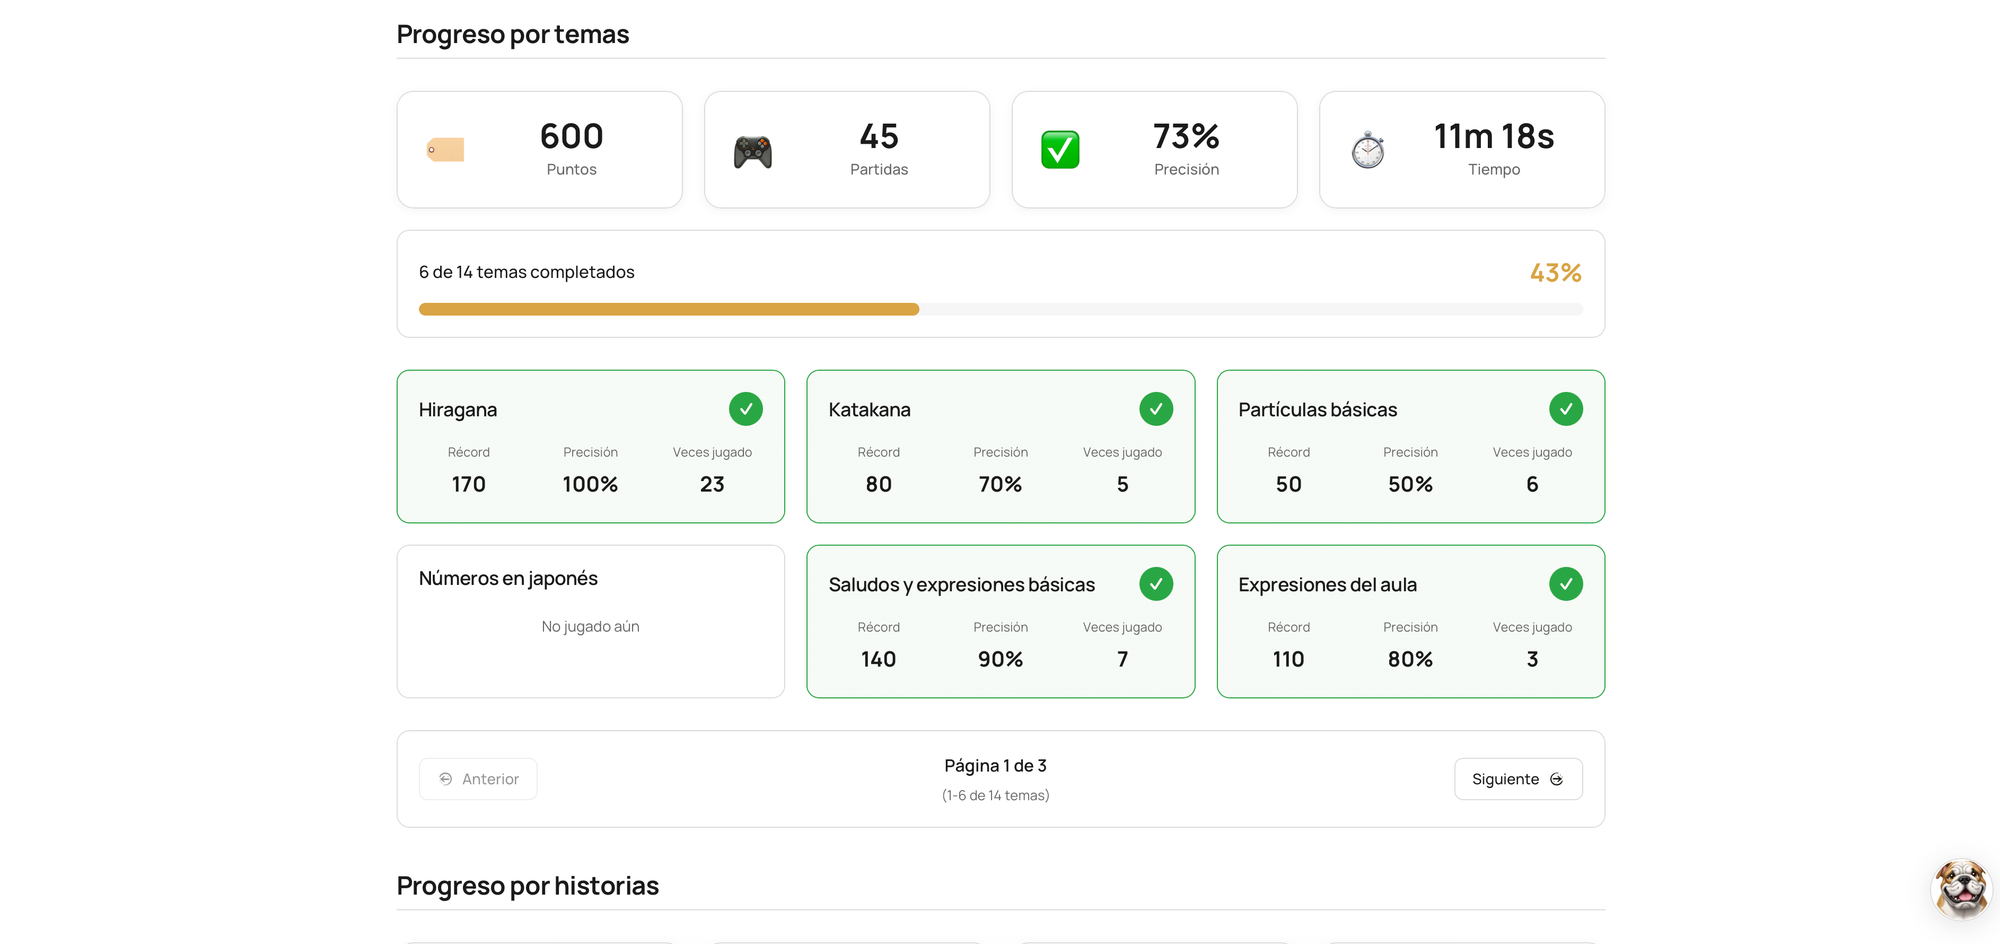Click the 43% completion percentage
This screenshot has height=944, width=2000.
(1555, 273)
